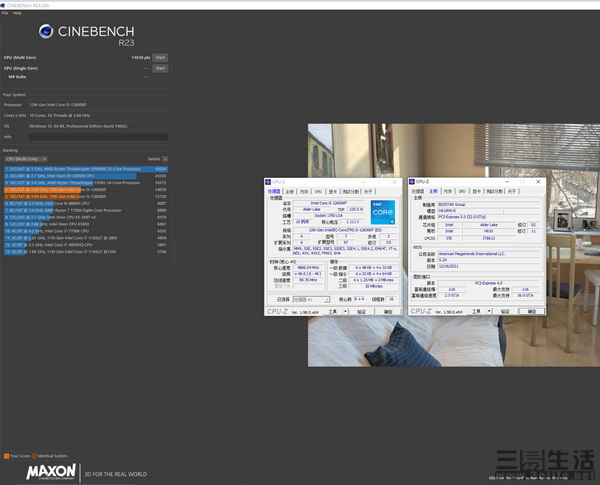Click the orange Your Score legend square
This screenshot has width=600, height=485.
4,456
